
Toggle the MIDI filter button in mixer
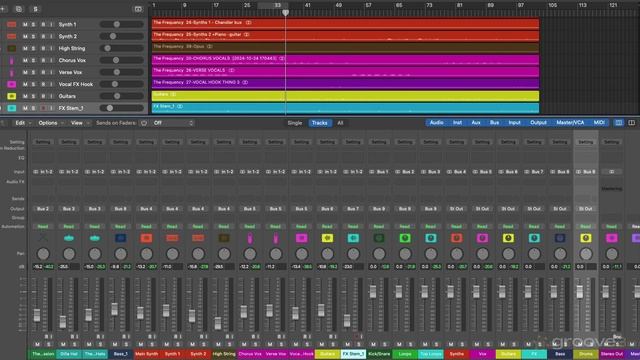point(599,122)
